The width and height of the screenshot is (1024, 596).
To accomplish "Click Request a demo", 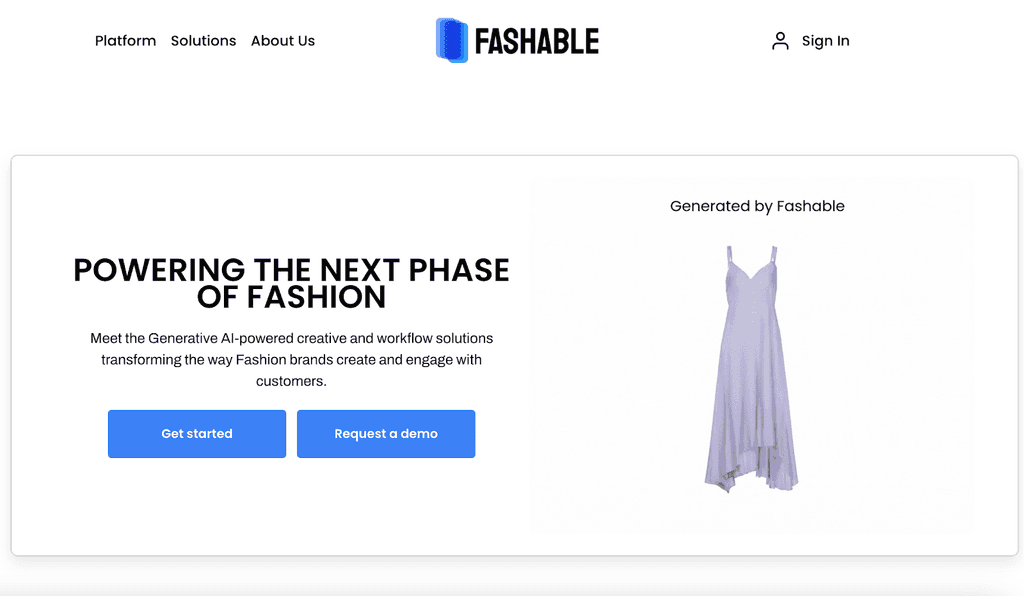I will point(385,433).
